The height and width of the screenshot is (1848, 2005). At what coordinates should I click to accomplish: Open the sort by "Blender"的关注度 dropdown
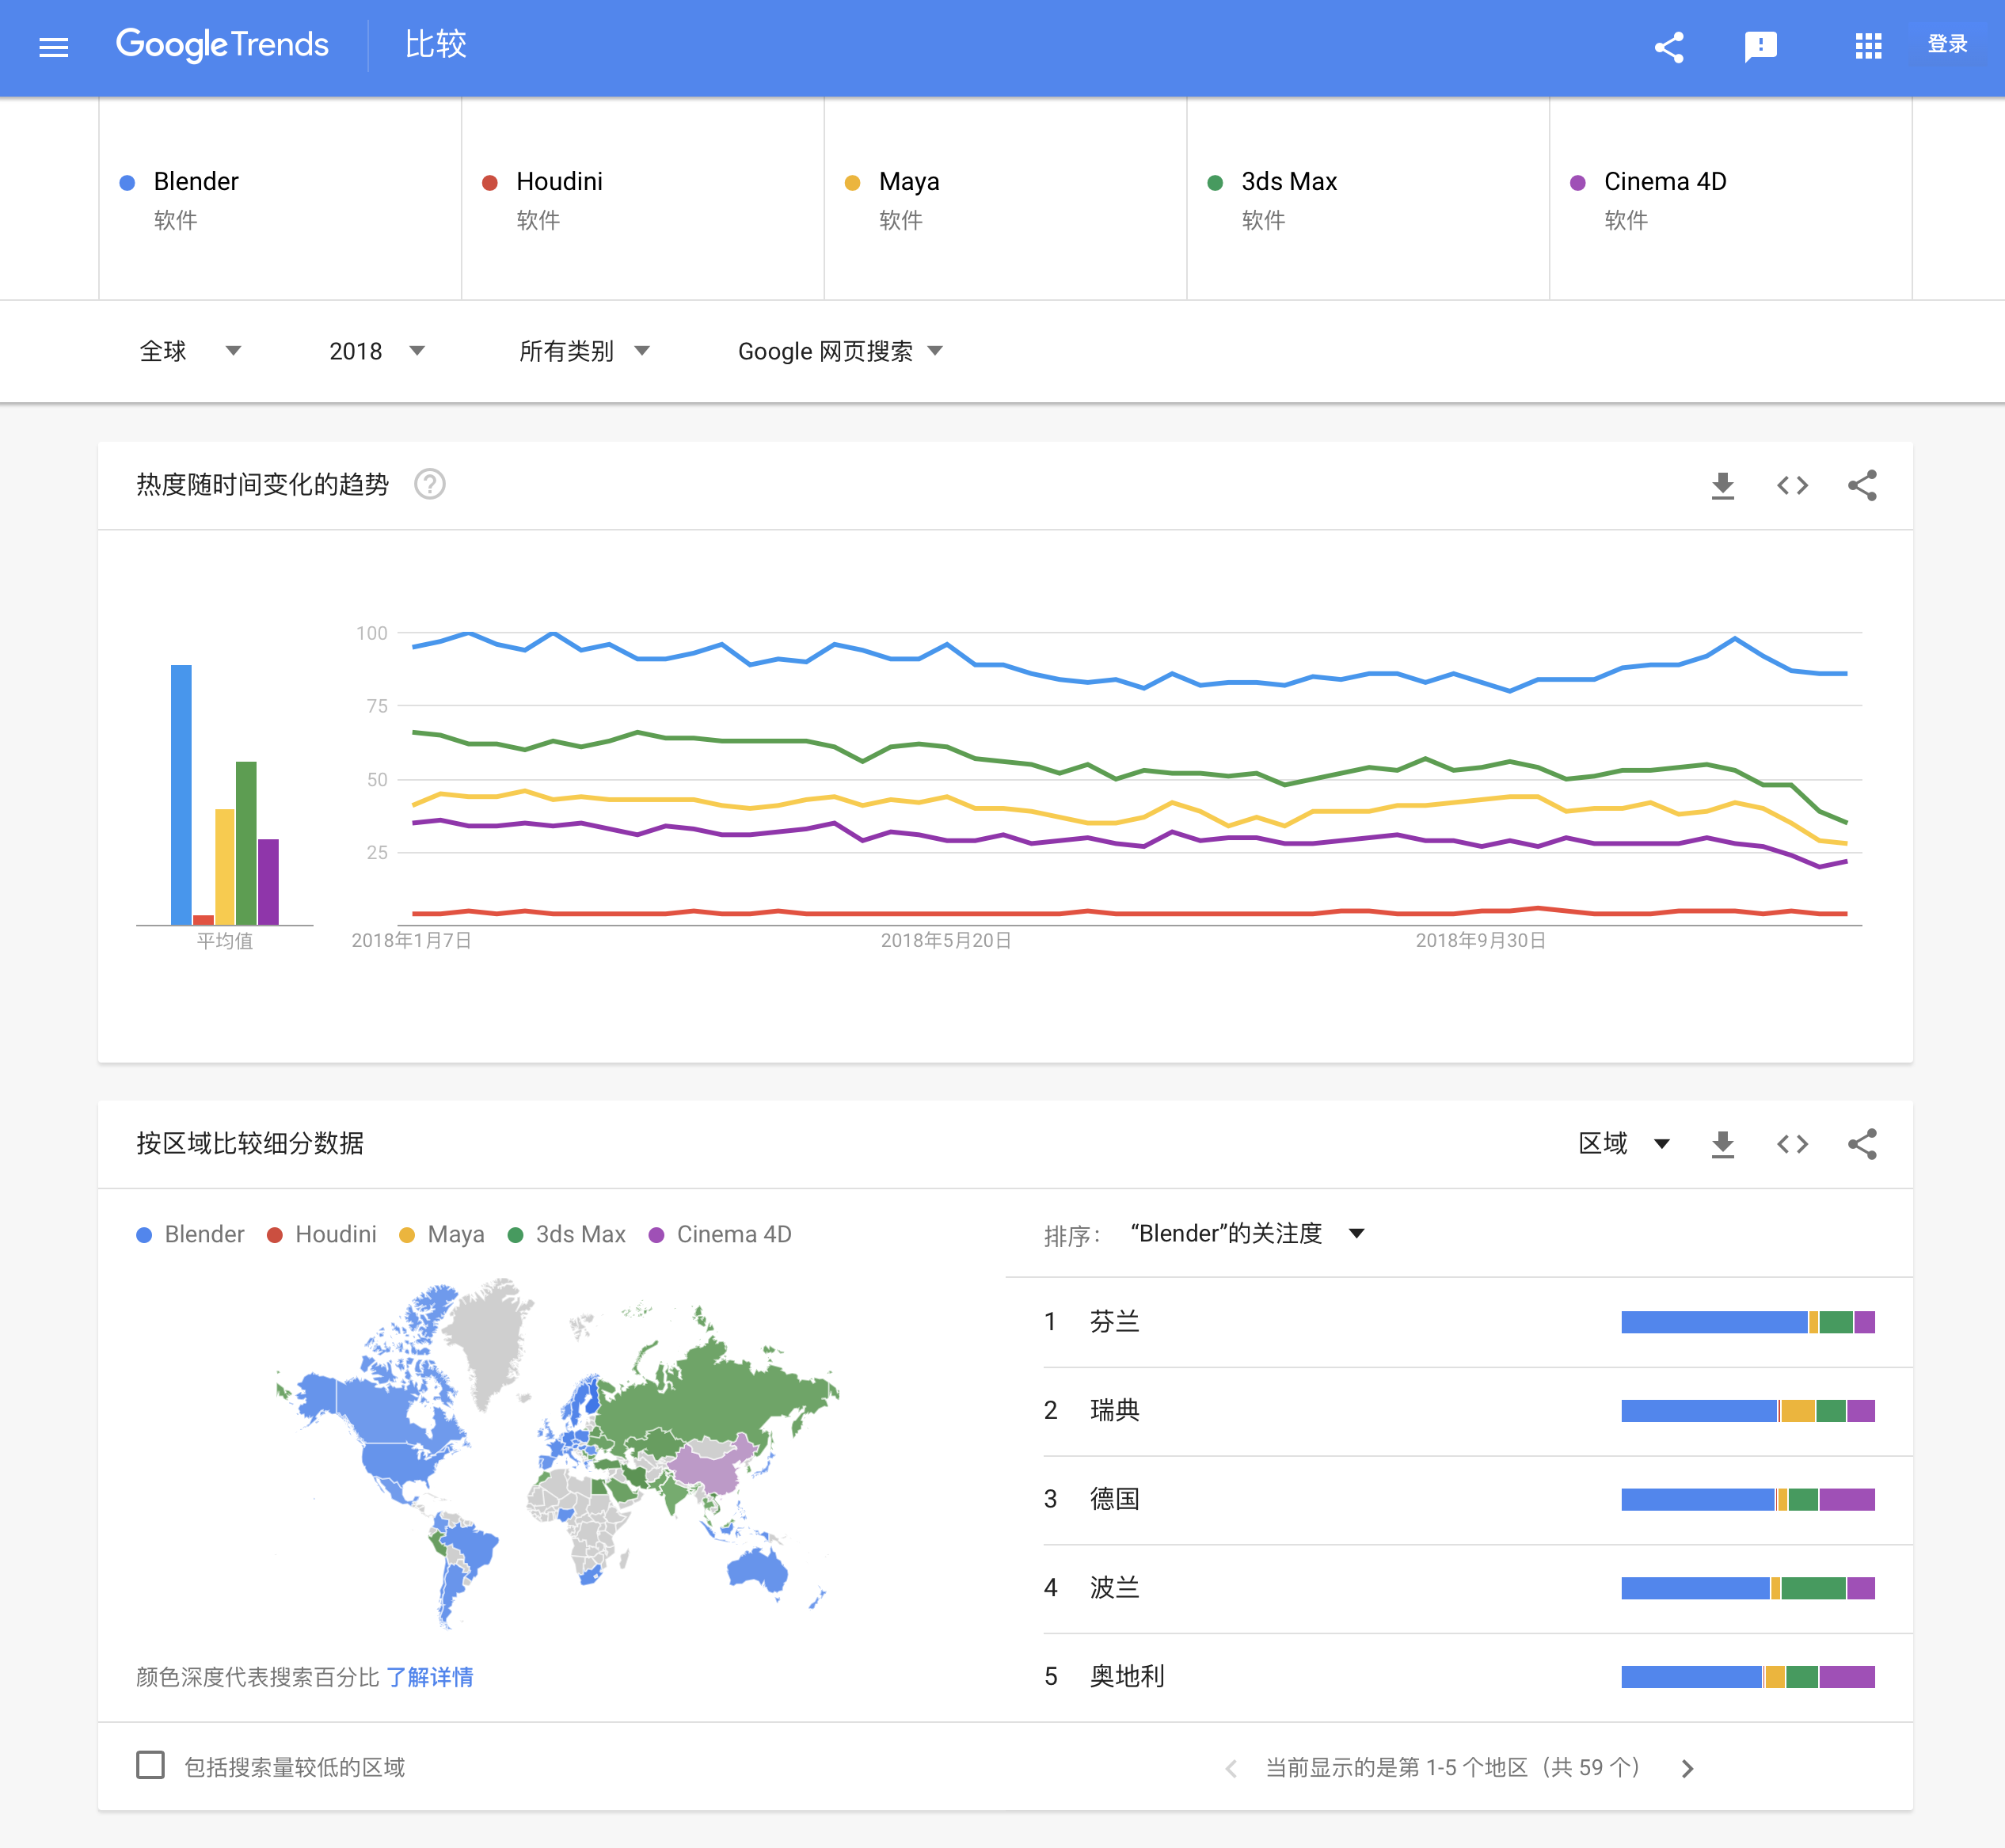point(1247,1233)
